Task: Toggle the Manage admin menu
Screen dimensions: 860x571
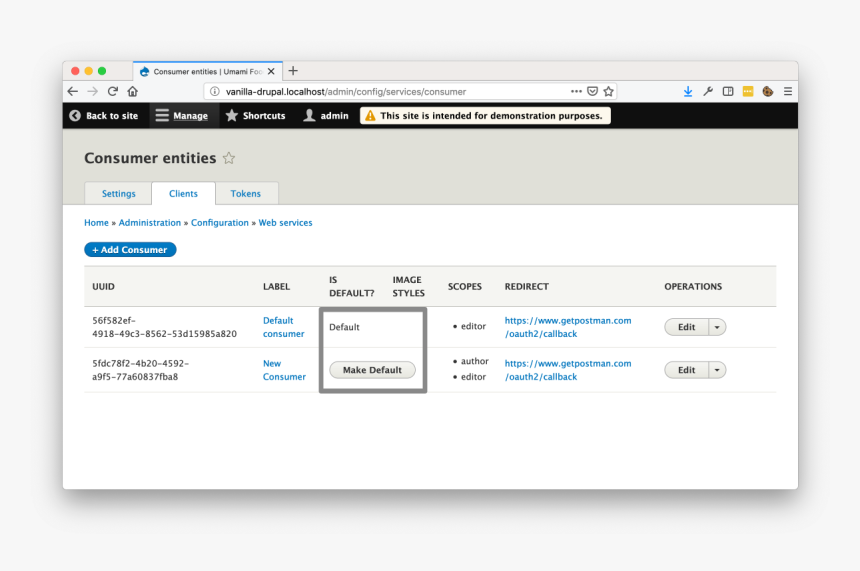Action: point(182,116)
